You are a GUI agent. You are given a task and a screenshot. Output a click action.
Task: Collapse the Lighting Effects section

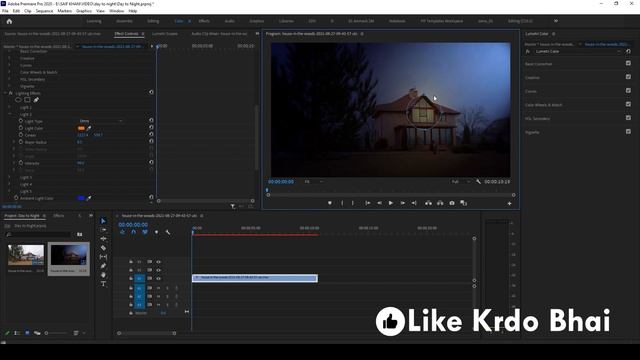[5, 93]
